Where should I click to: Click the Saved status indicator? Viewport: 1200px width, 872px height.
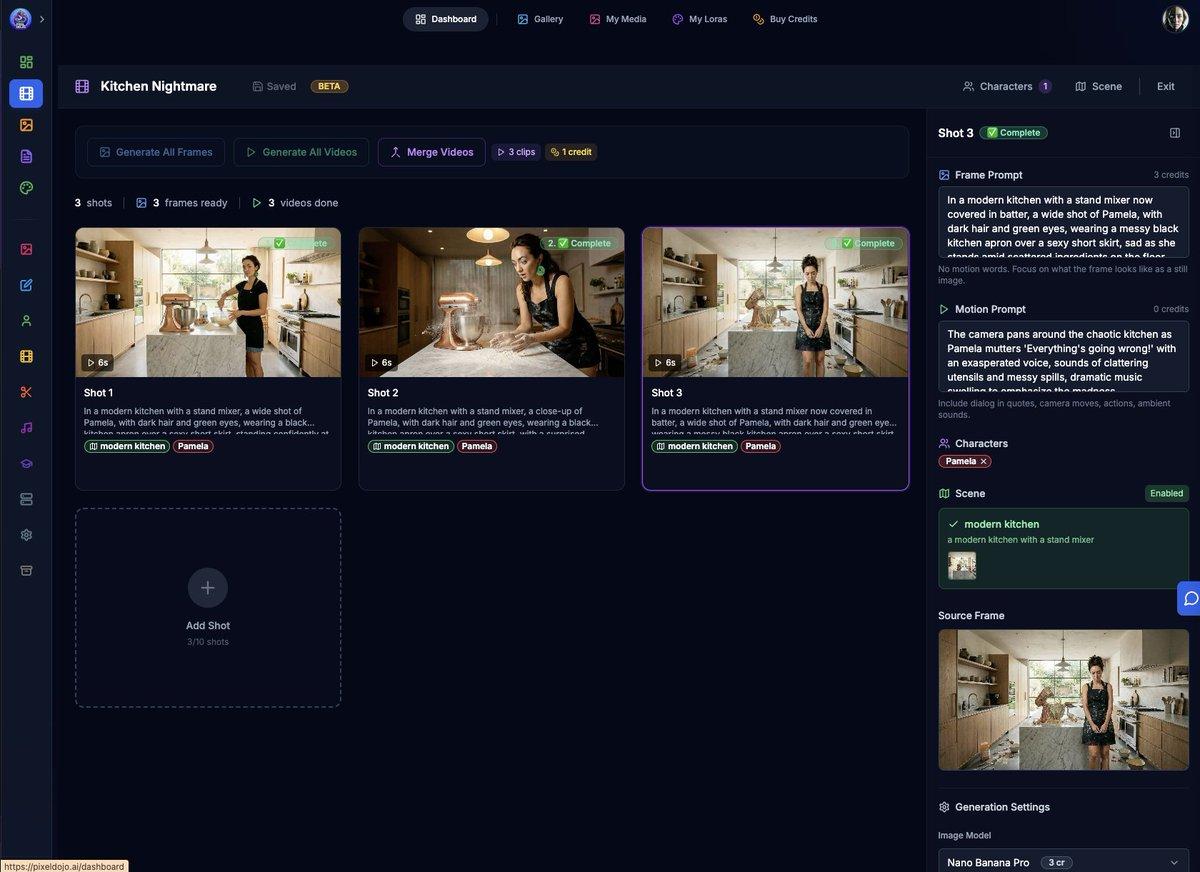(274, 86)
